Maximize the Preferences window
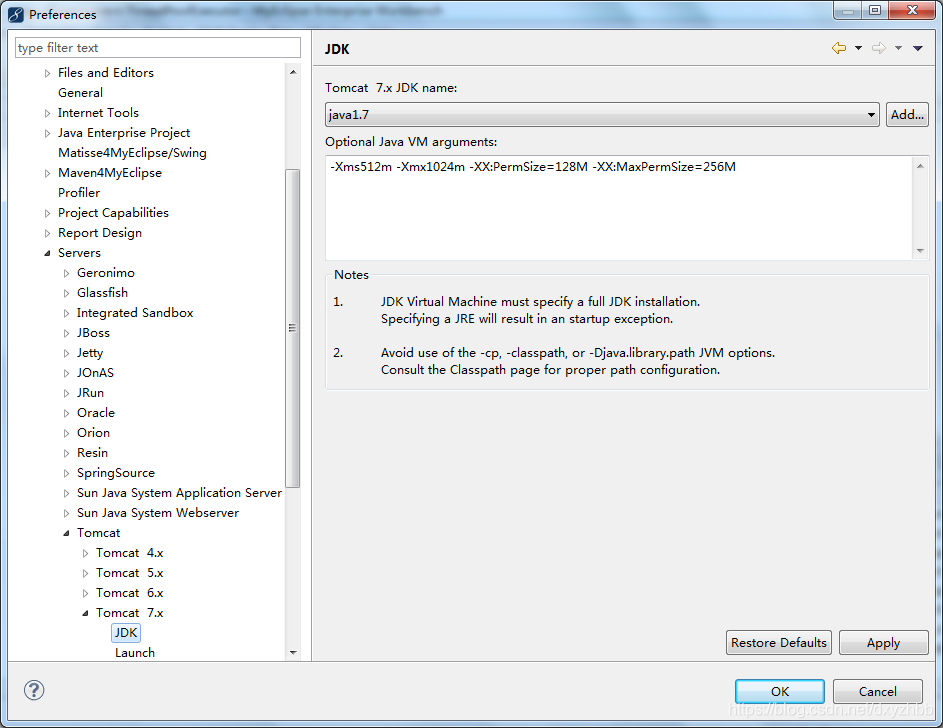This screenshot has width=943, height=728. 875,10
